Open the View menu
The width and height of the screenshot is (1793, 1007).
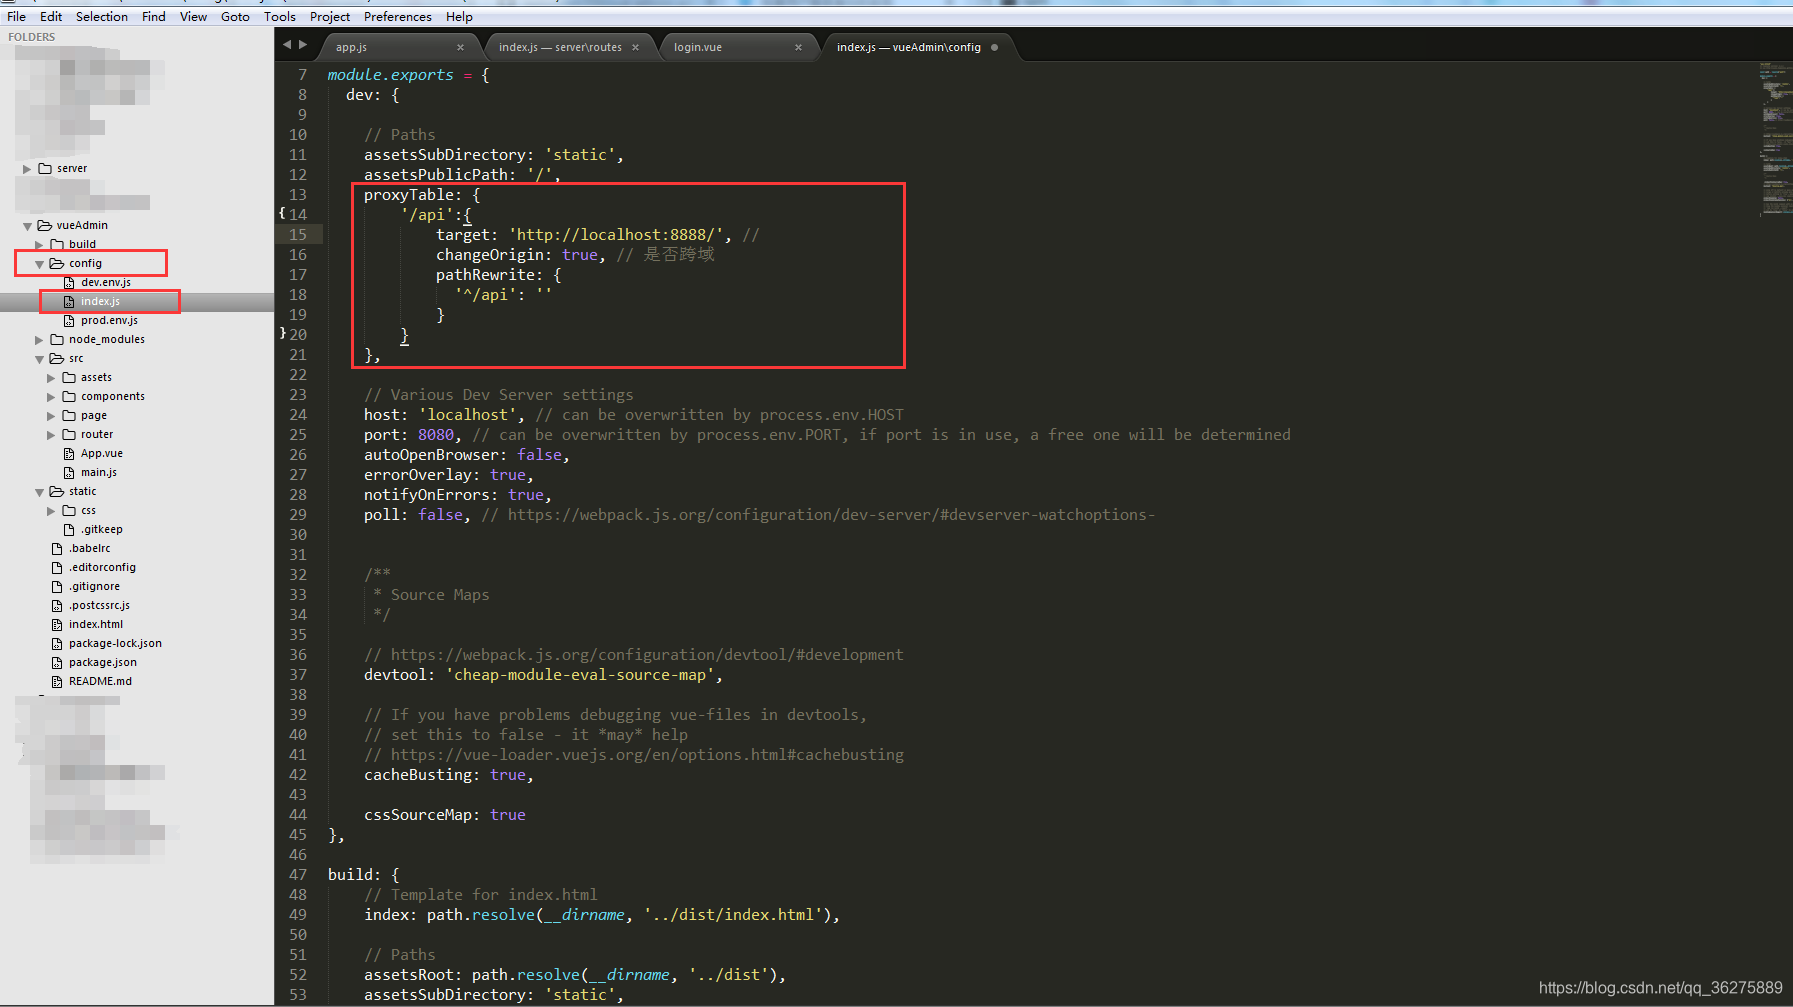pos(193,17)
